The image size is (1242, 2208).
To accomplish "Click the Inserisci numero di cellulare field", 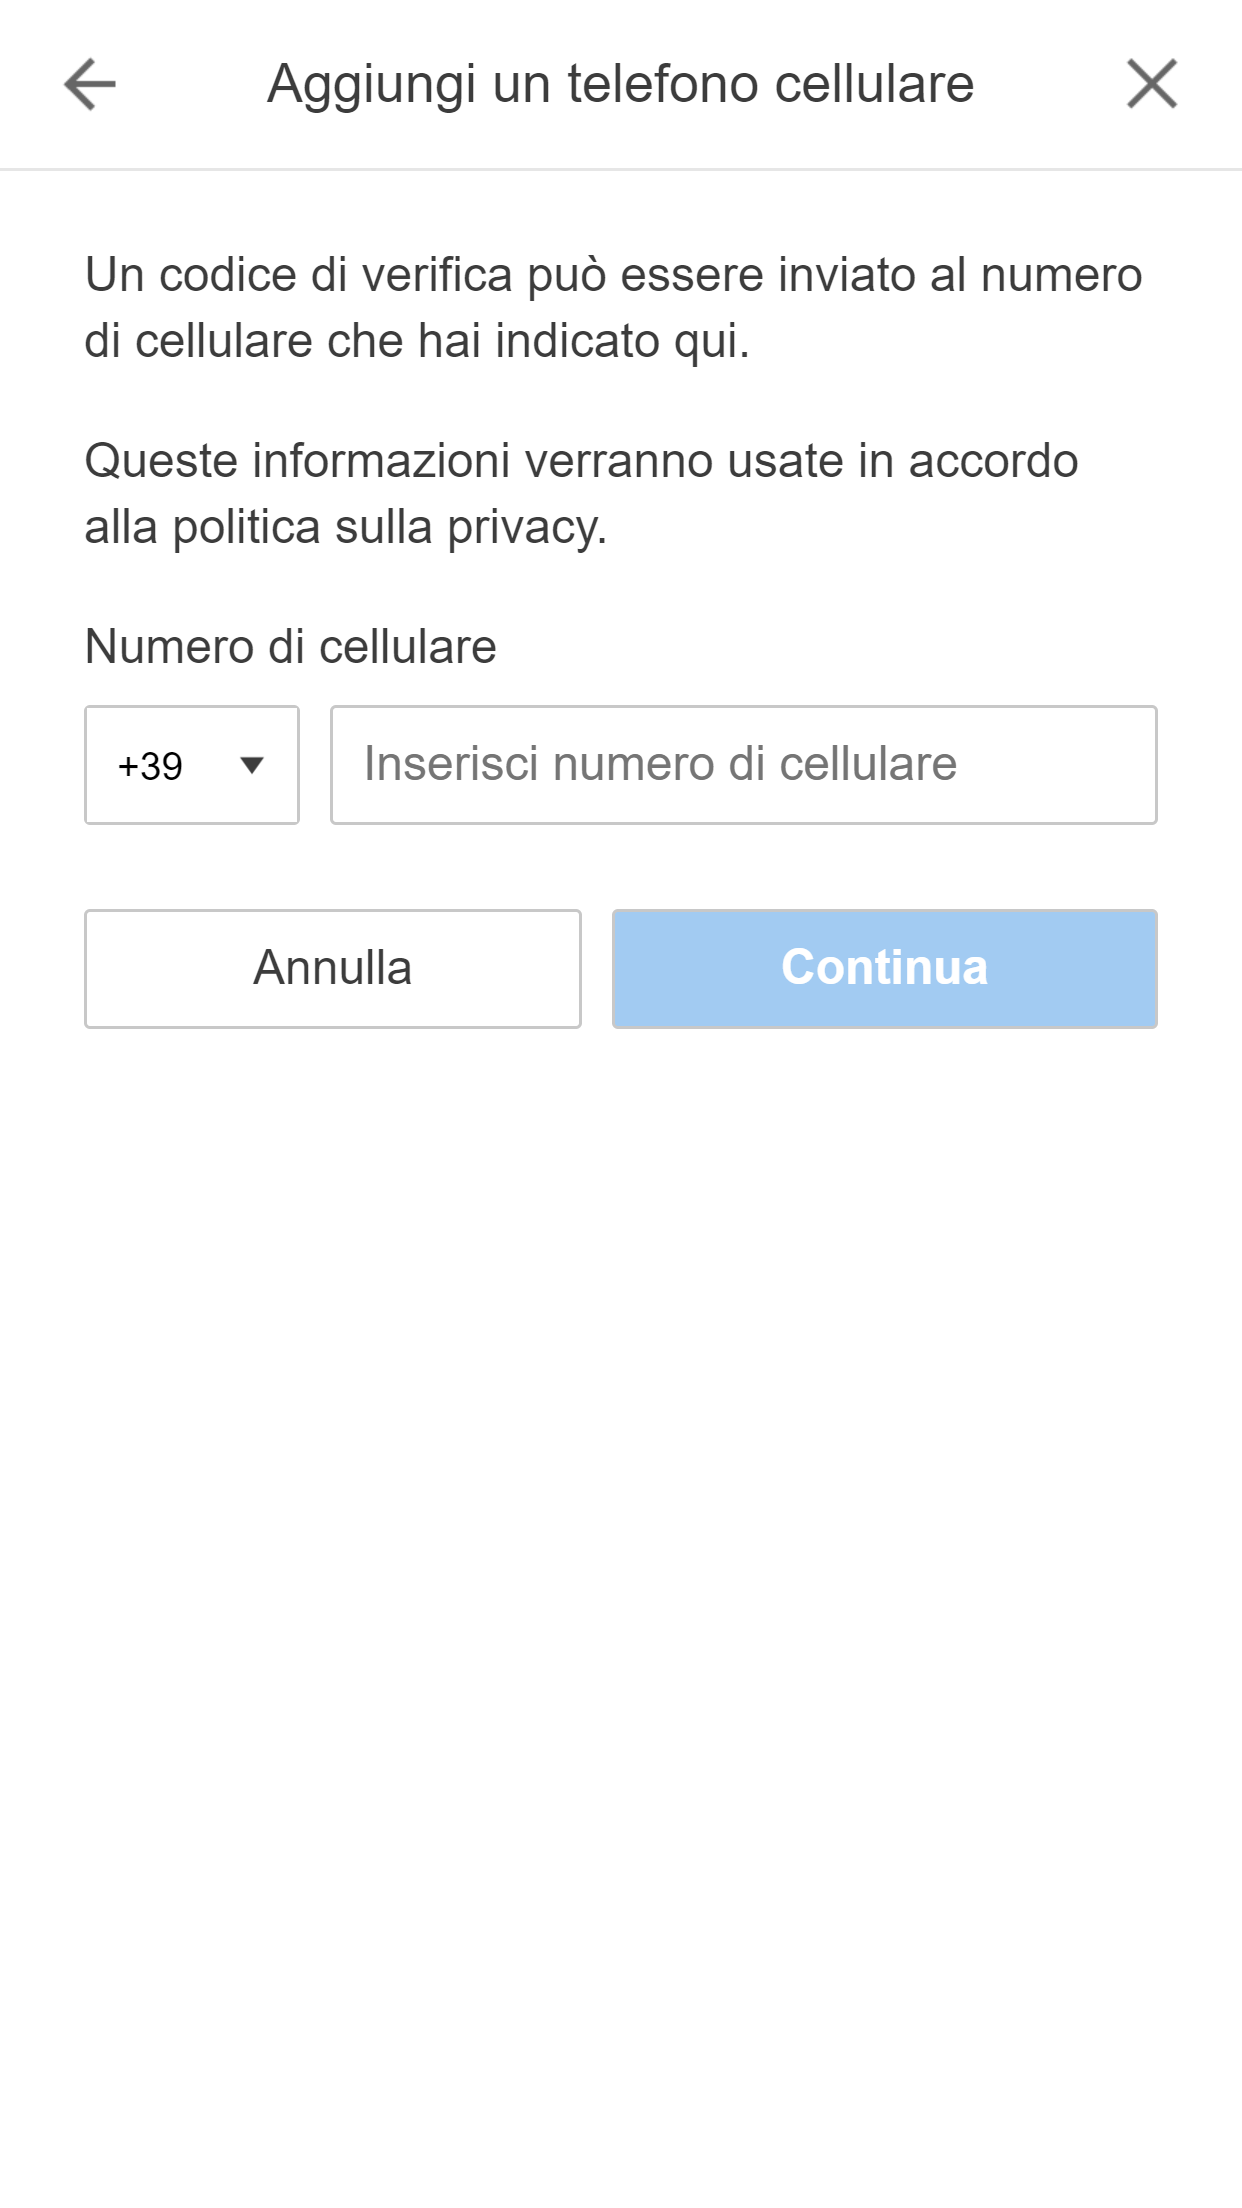I will [744, 764].
